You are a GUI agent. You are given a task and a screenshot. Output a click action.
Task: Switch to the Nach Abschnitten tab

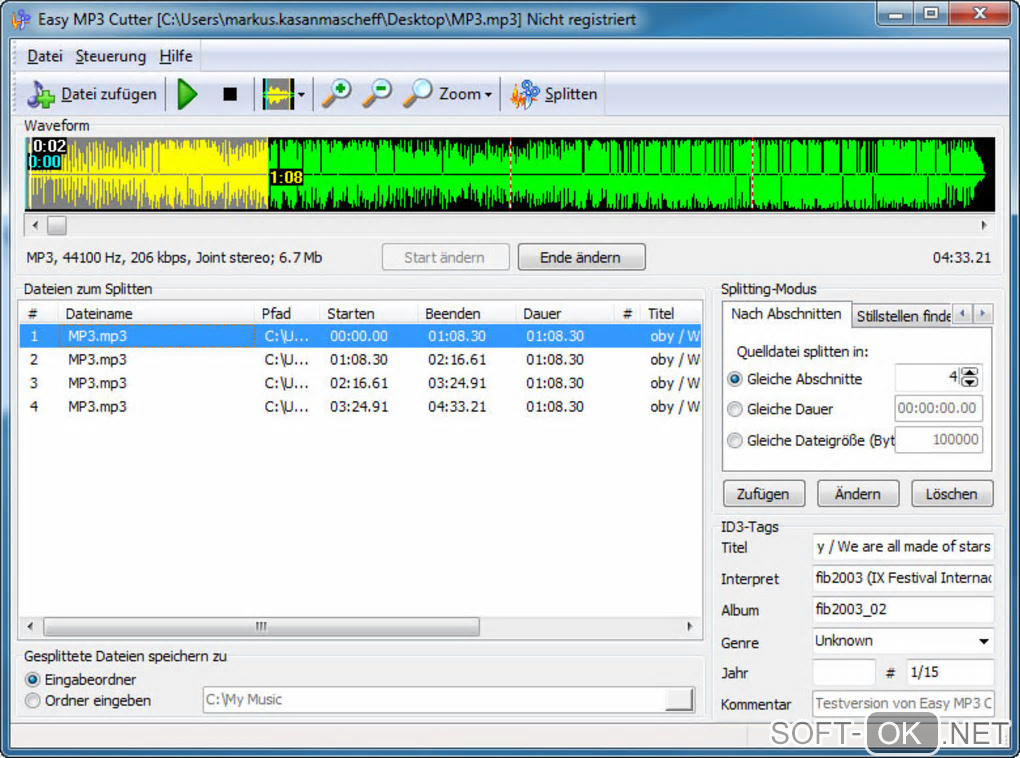[786, 314]
